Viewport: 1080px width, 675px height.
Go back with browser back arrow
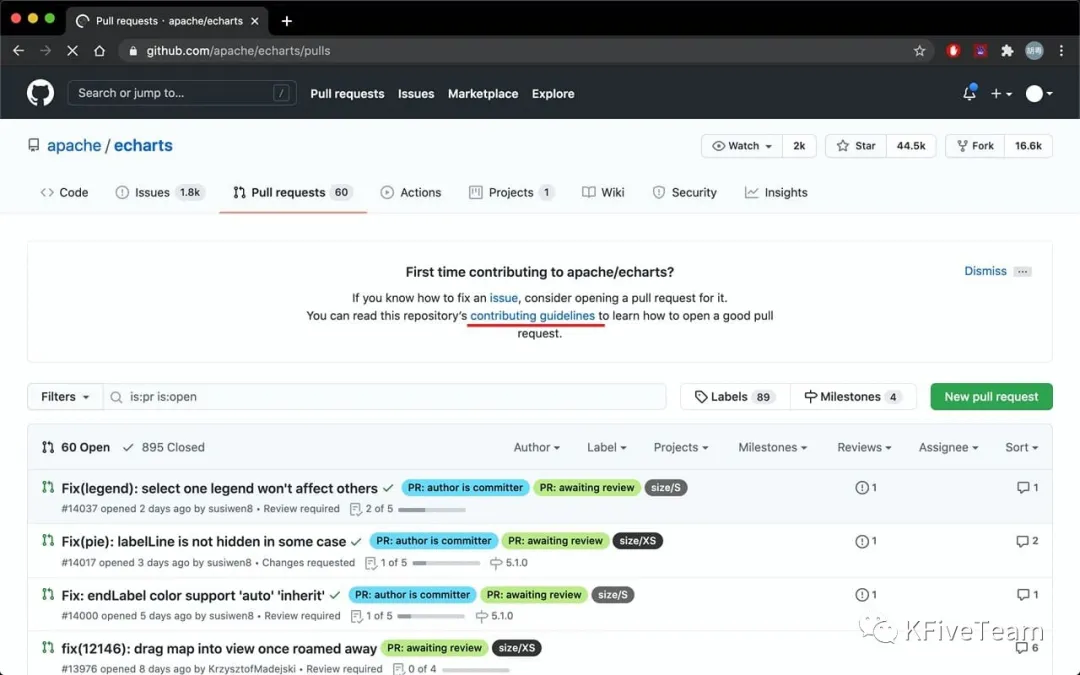click(19, 51)
